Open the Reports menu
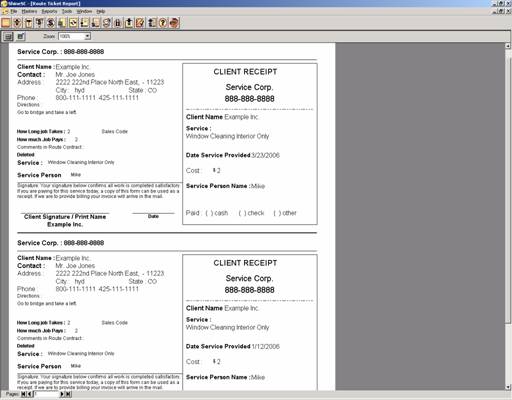The width and height of the screenshot is (512, 400). 49,11
